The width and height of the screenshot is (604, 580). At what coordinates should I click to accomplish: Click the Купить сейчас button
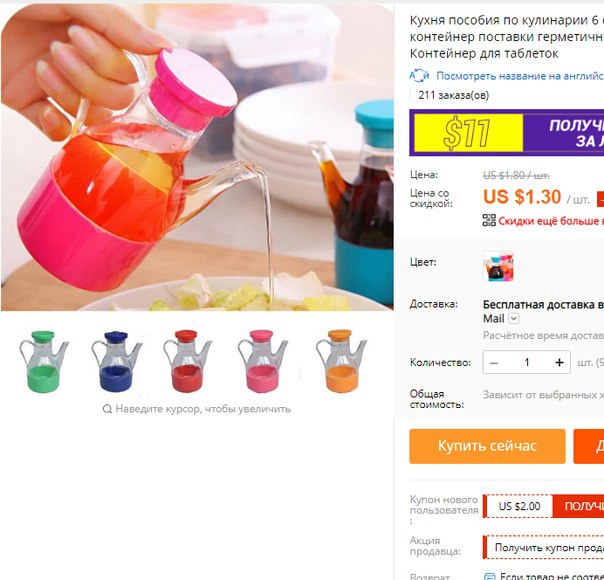pos(487,446)
